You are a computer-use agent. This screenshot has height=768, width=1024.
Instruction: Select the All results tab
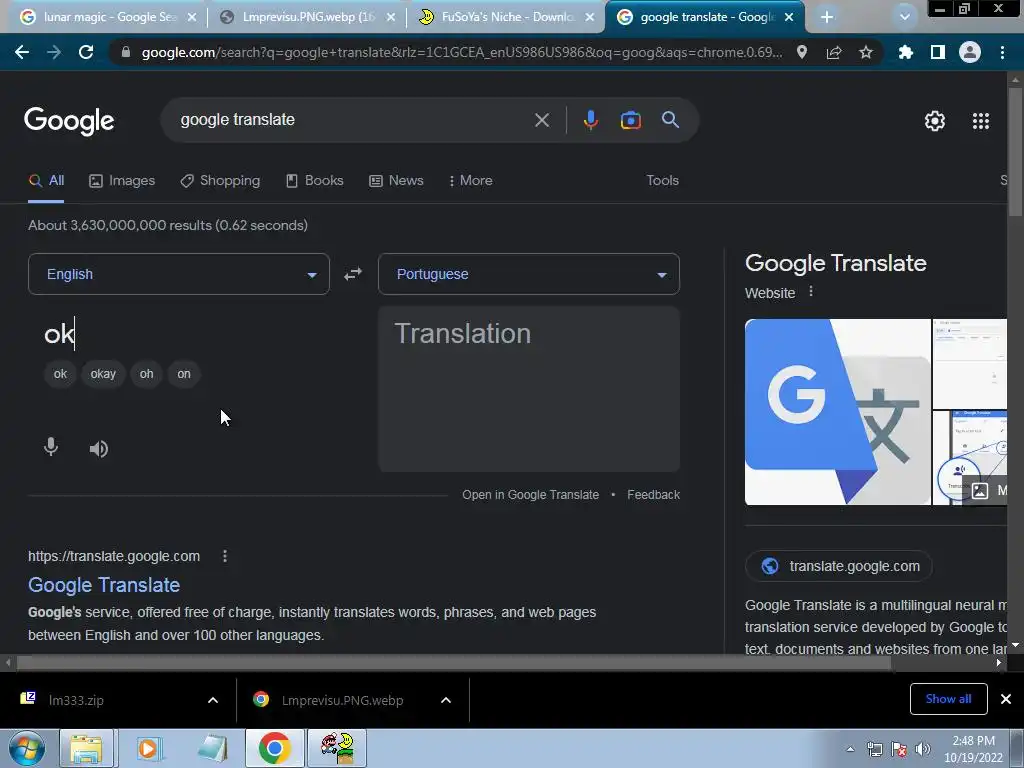(x=46, y=181)
